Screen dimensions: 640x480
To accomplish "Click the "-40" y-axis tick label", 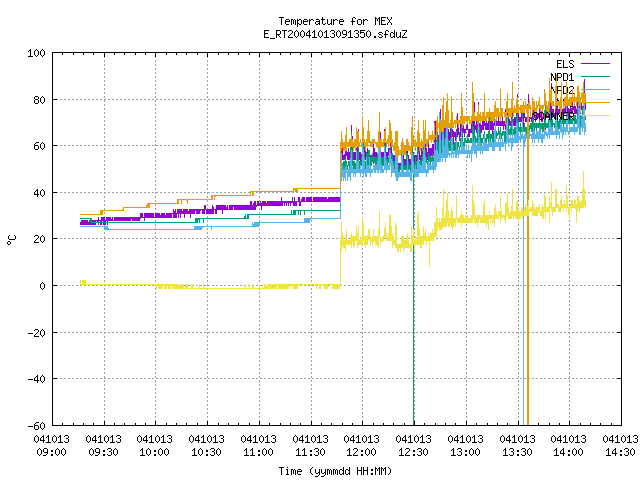I will tap(36, 379).
